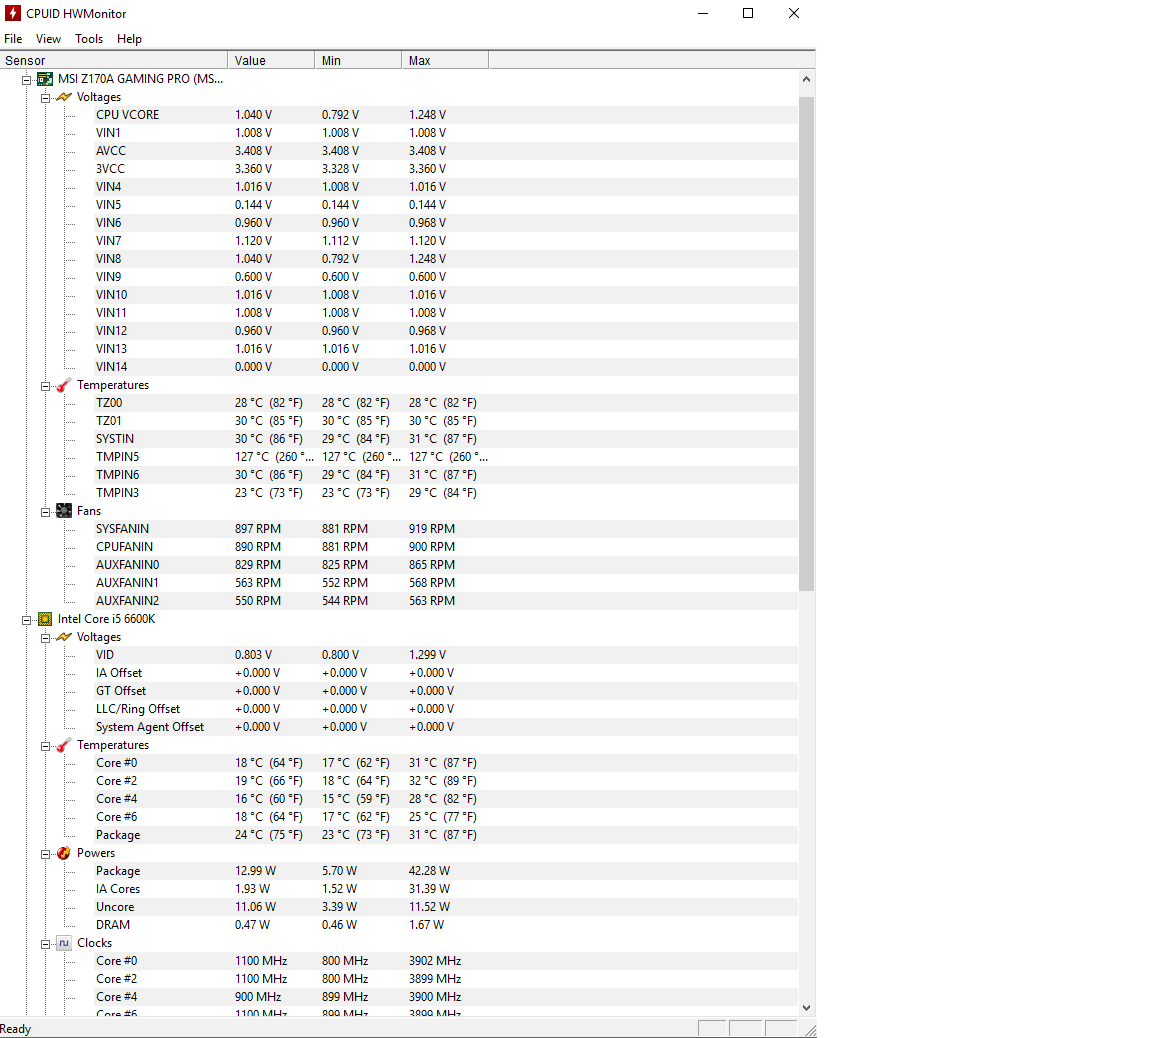This screenshot has height=1038, width=1152.
Task: Select the 3VCC voltage row
Action: click(446, 168)
